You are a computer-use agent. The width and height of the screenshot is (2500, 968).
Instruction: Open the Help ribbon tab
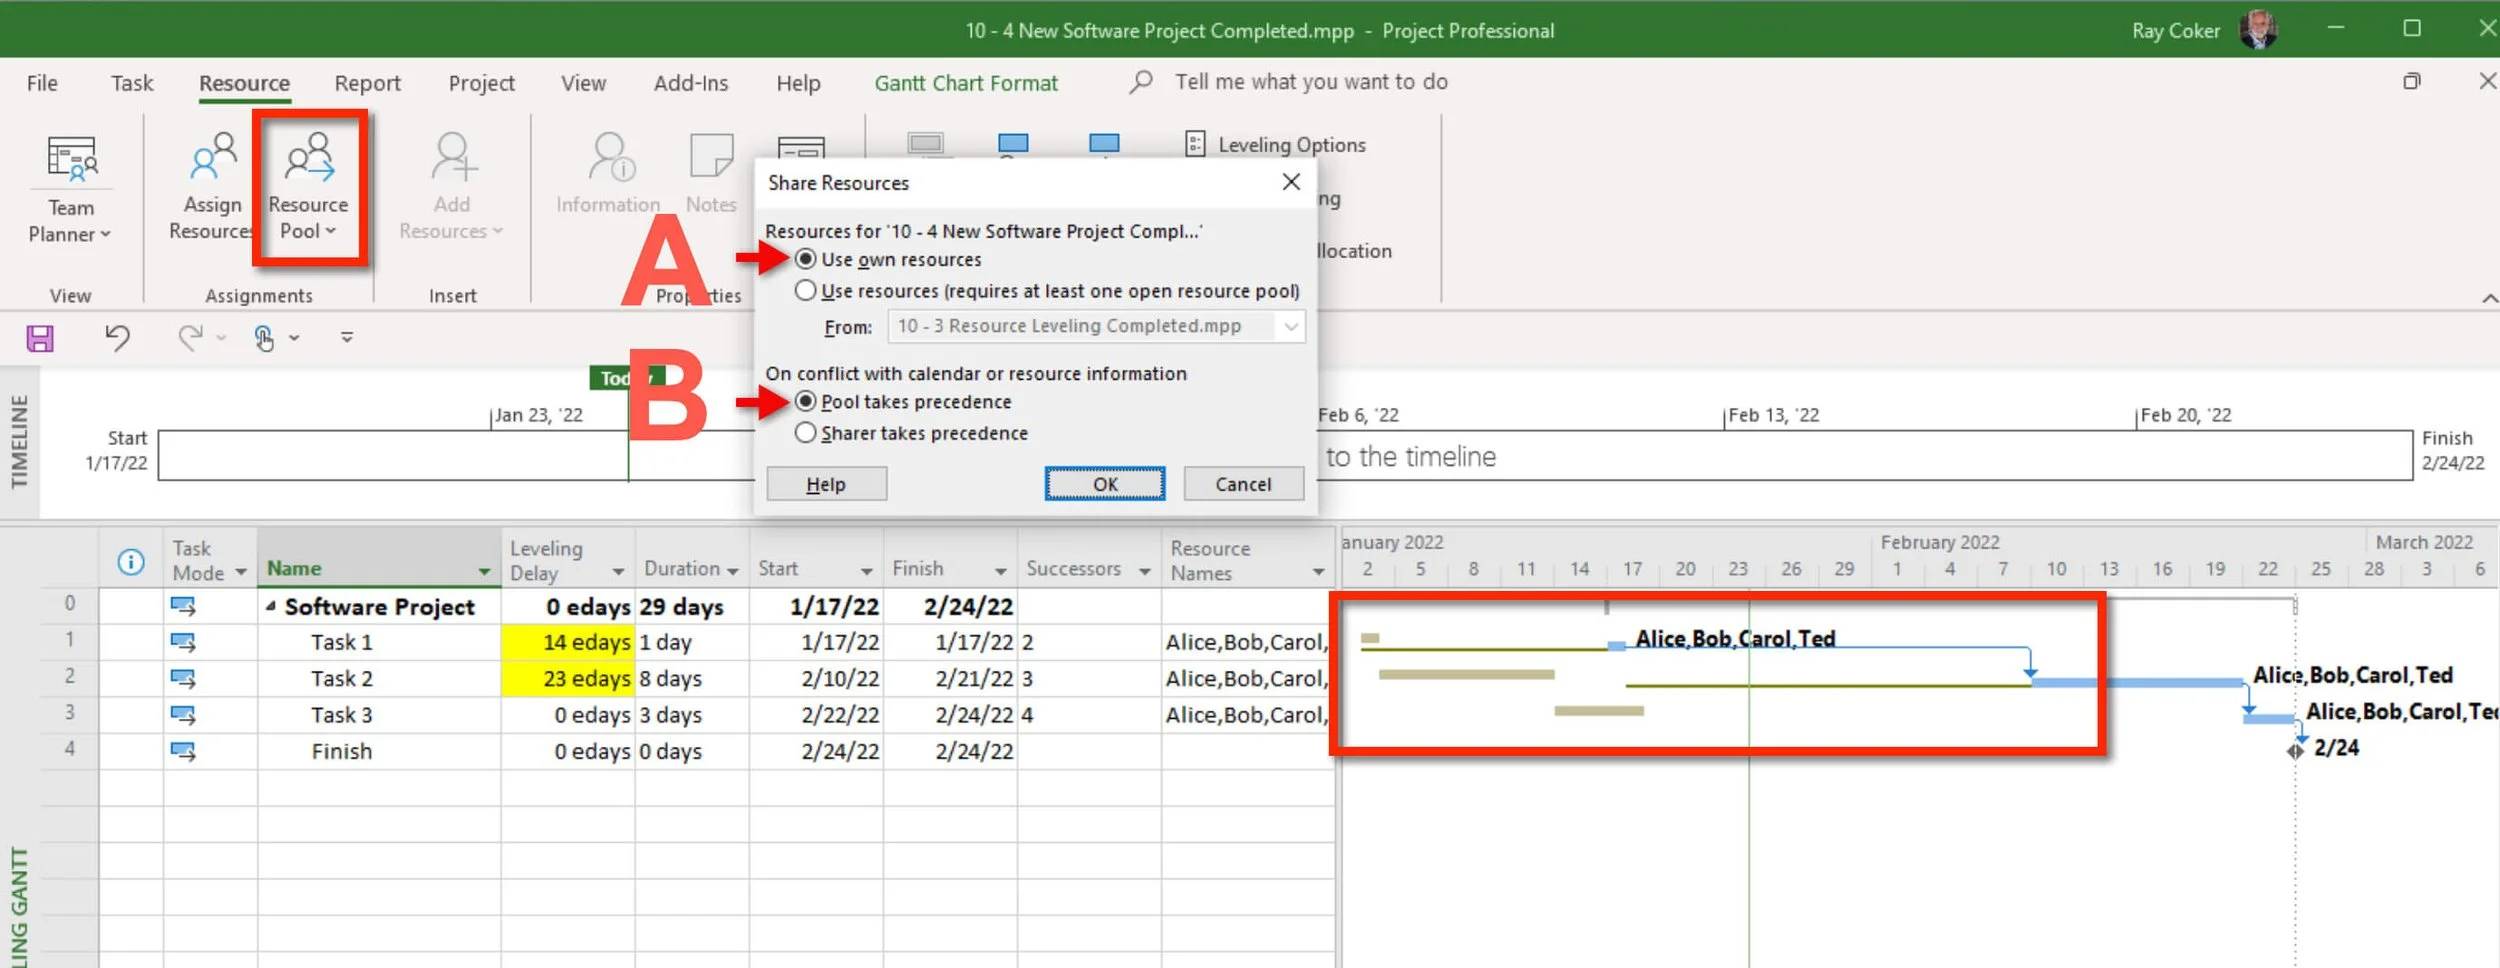(798, 83)
